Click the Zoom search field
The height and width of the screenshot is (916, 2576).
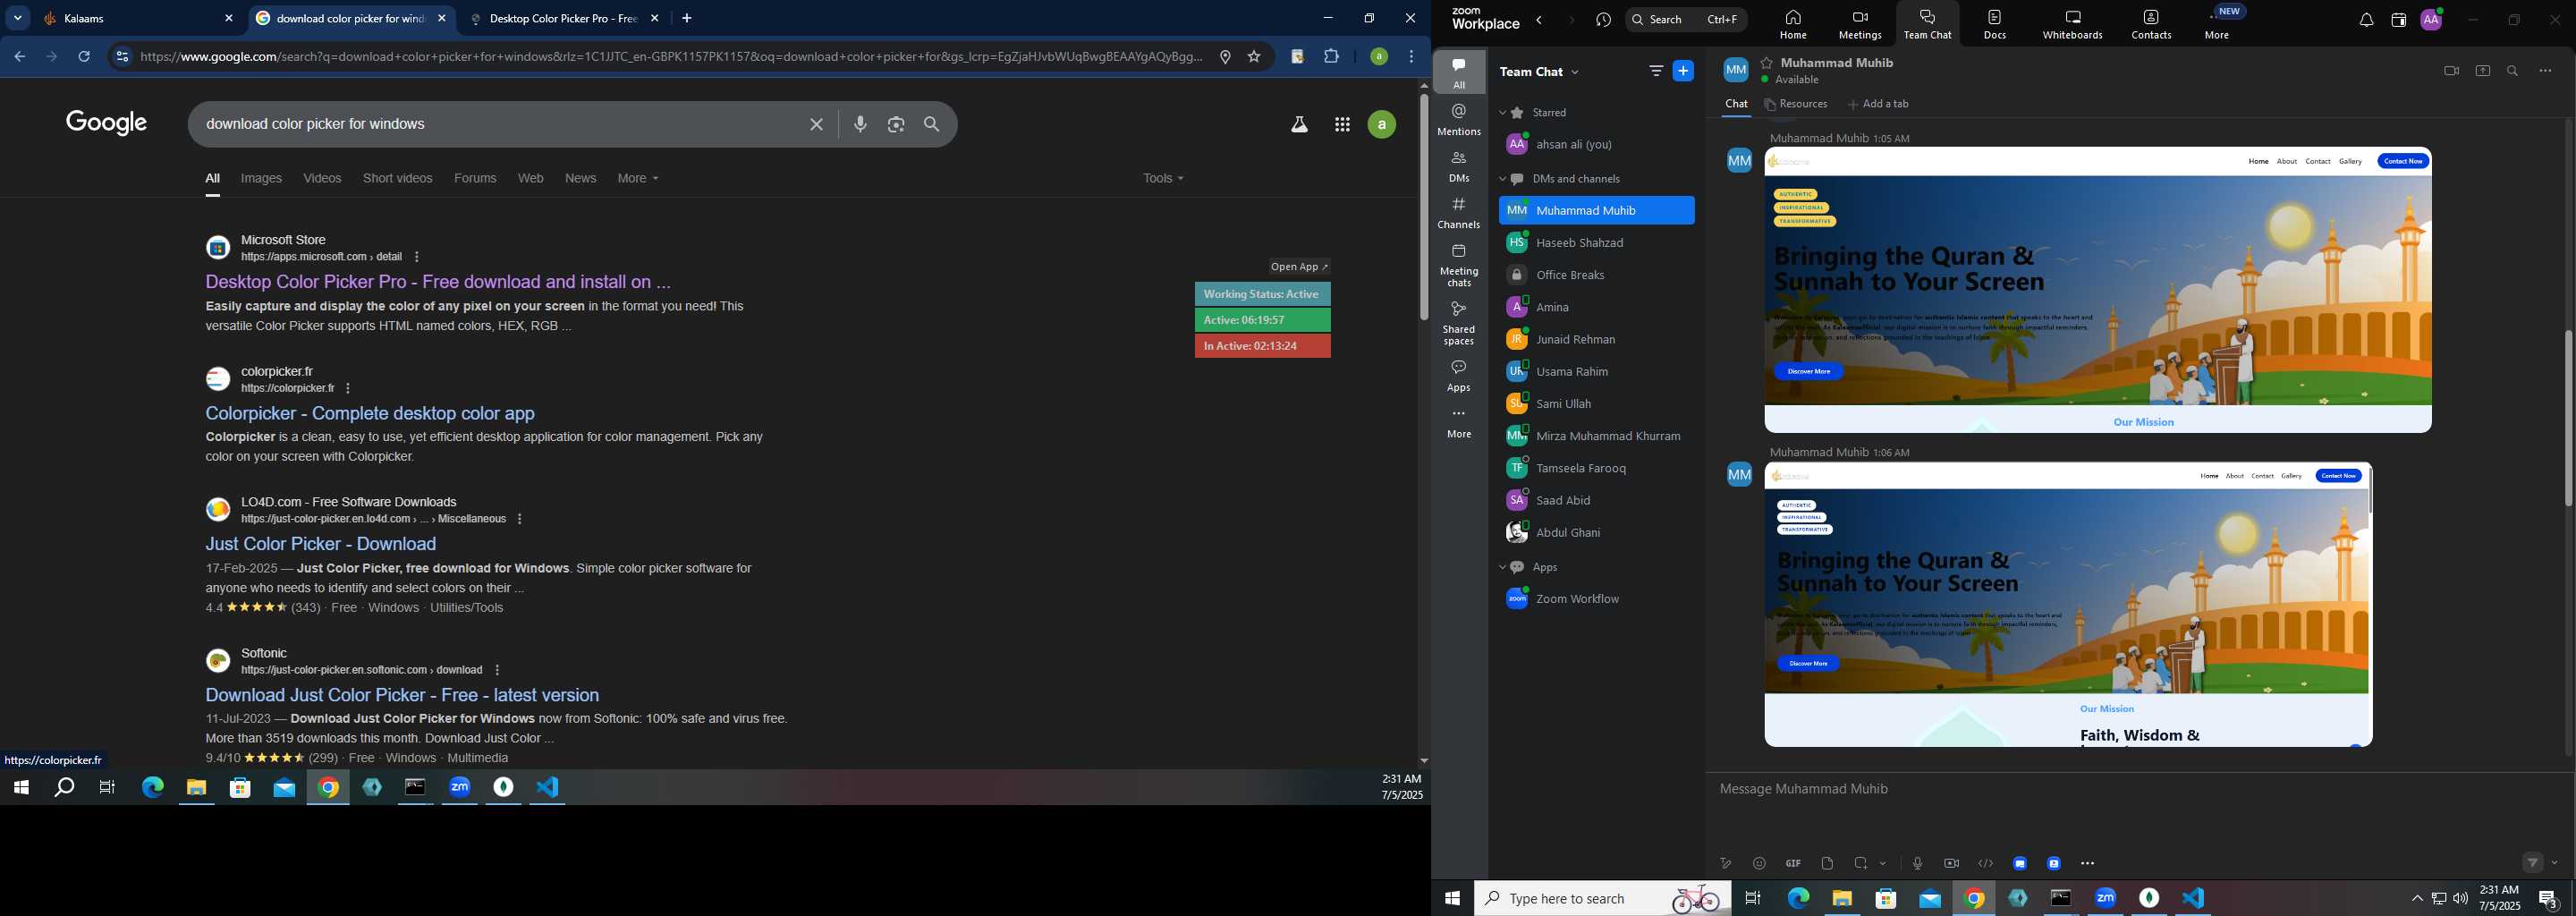click(x=1687, y=19)
